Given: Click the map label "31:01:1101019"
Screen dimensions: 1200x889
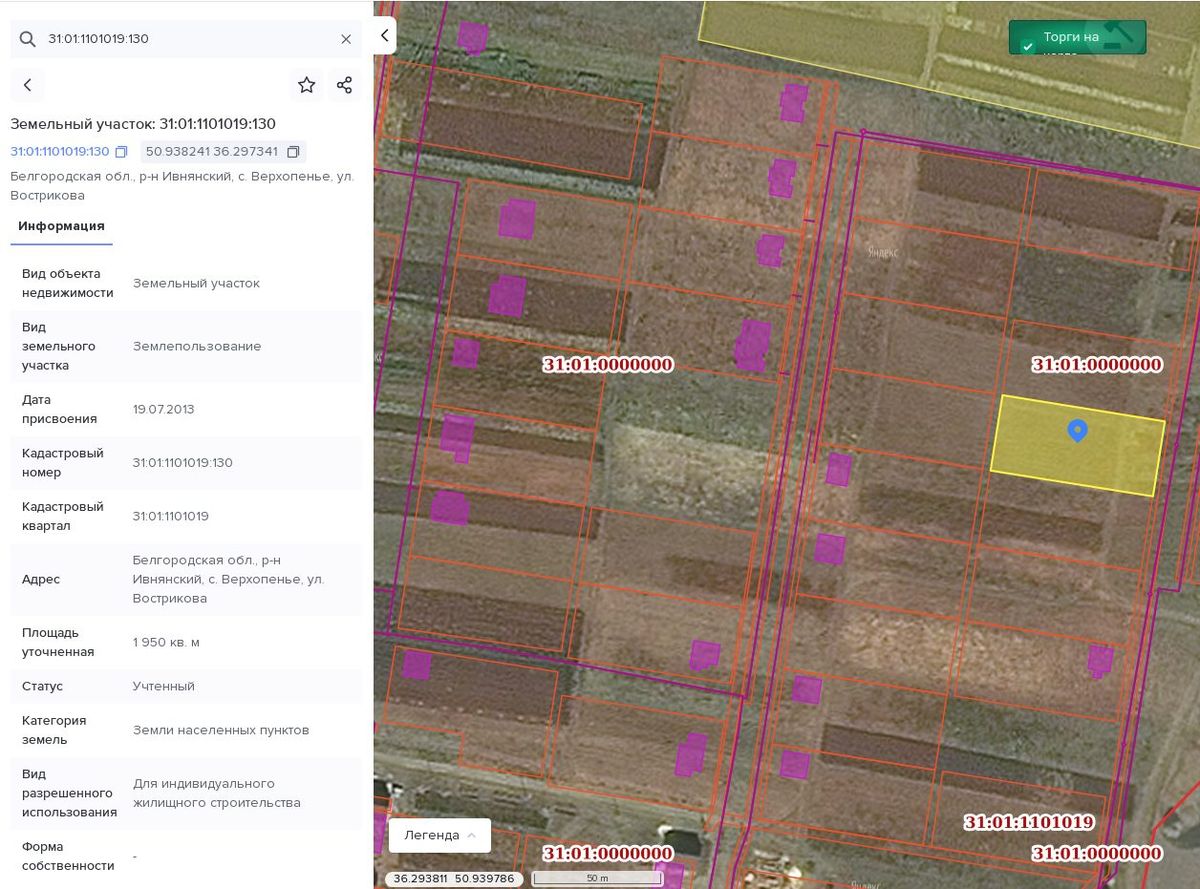Looking at the screenshot, I should pos(1029,823).
